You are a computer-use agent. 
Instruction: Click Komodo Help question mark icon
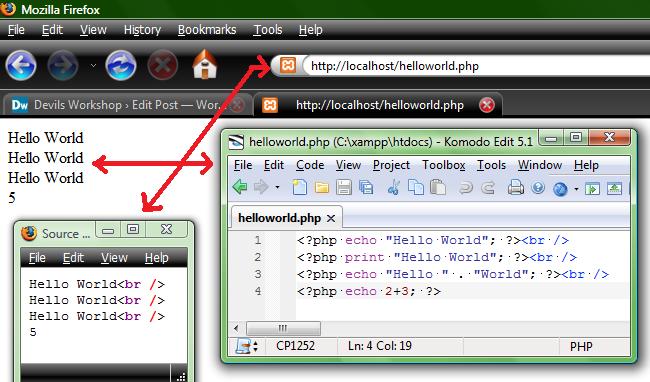click(538, 188)
